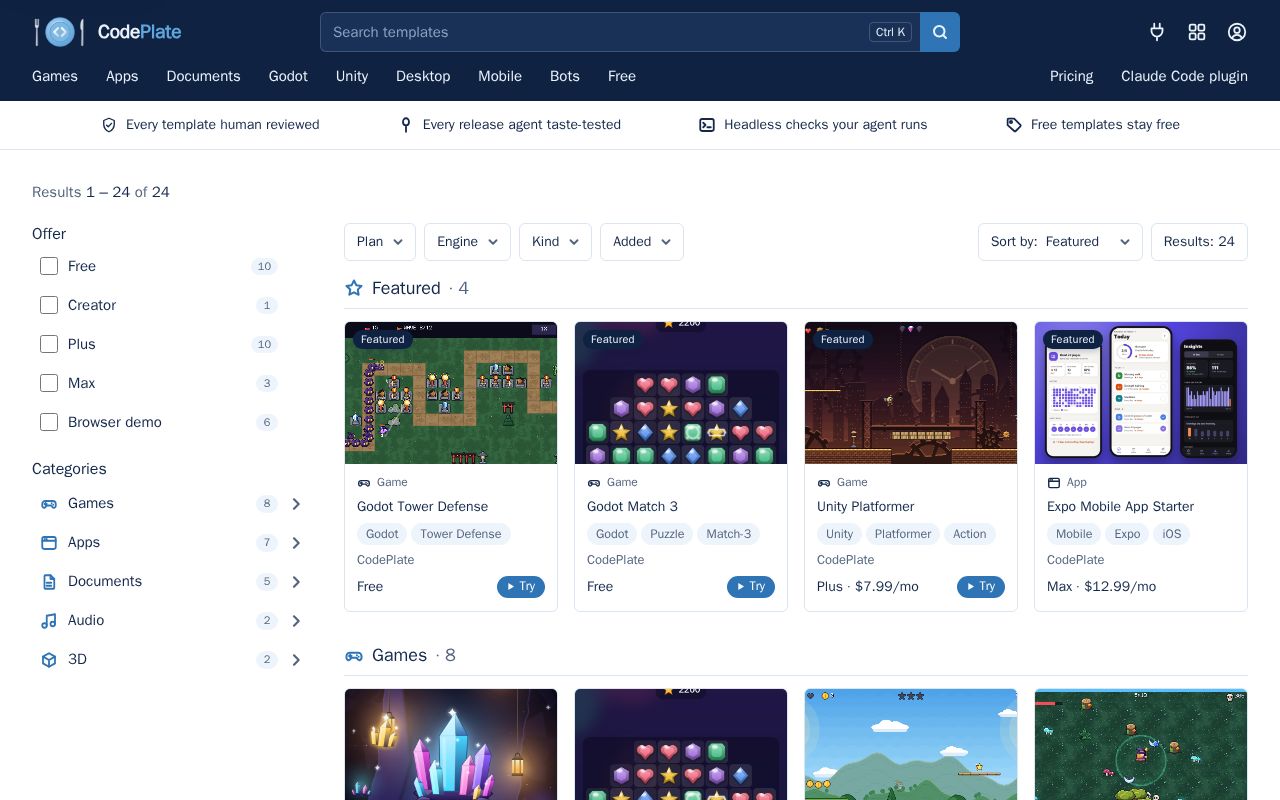1280x800 pixels.
Task: Click the shield icon for human reviewed
Action: tap(109, 125)
